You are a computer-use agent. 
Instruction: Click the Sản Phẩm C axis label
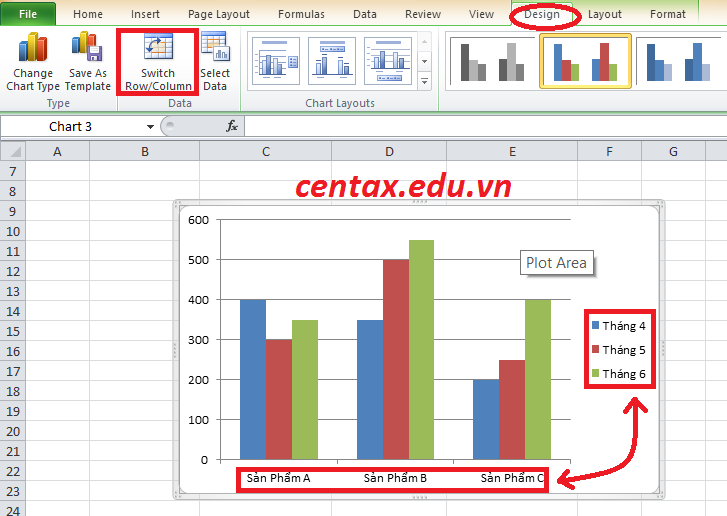point(512,478)
